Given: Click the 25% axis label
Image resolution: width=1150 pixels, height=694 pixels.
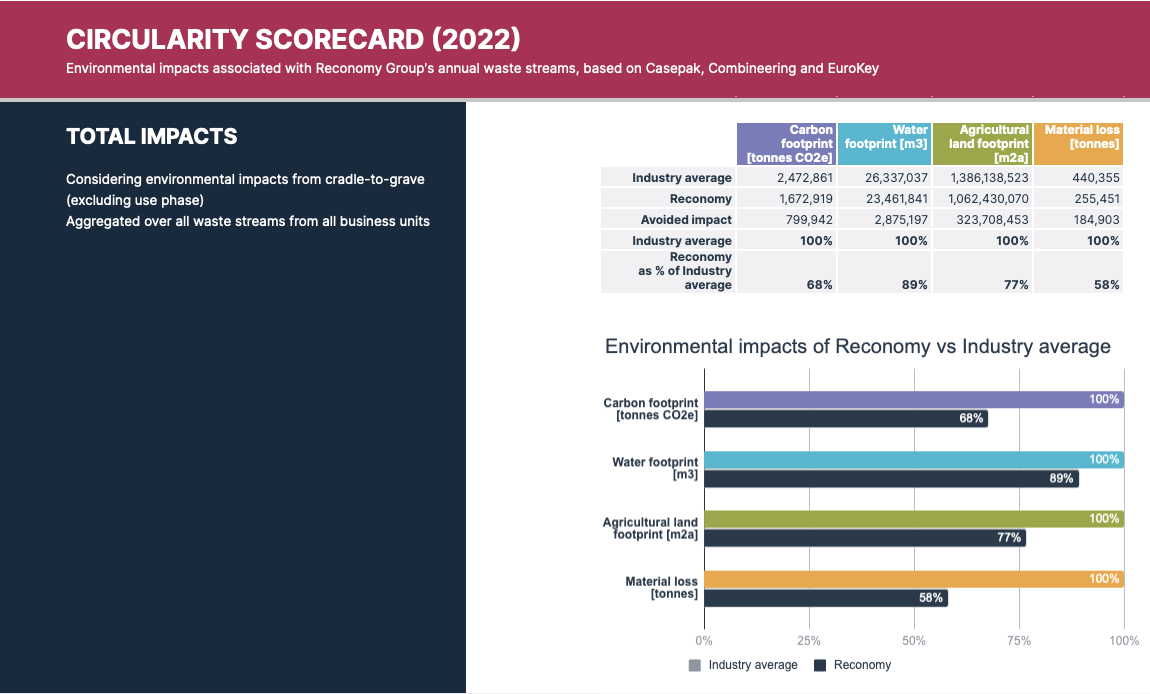Looking at the screenshot, I should (x=809, y=640).
